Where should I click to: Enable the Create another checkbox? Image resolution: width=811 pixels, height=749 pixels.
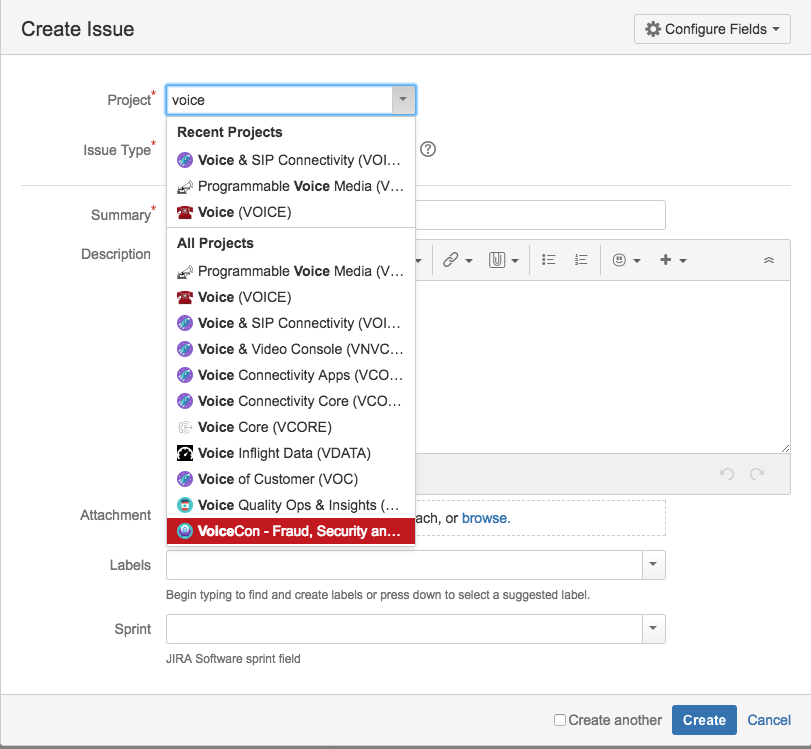560,720
